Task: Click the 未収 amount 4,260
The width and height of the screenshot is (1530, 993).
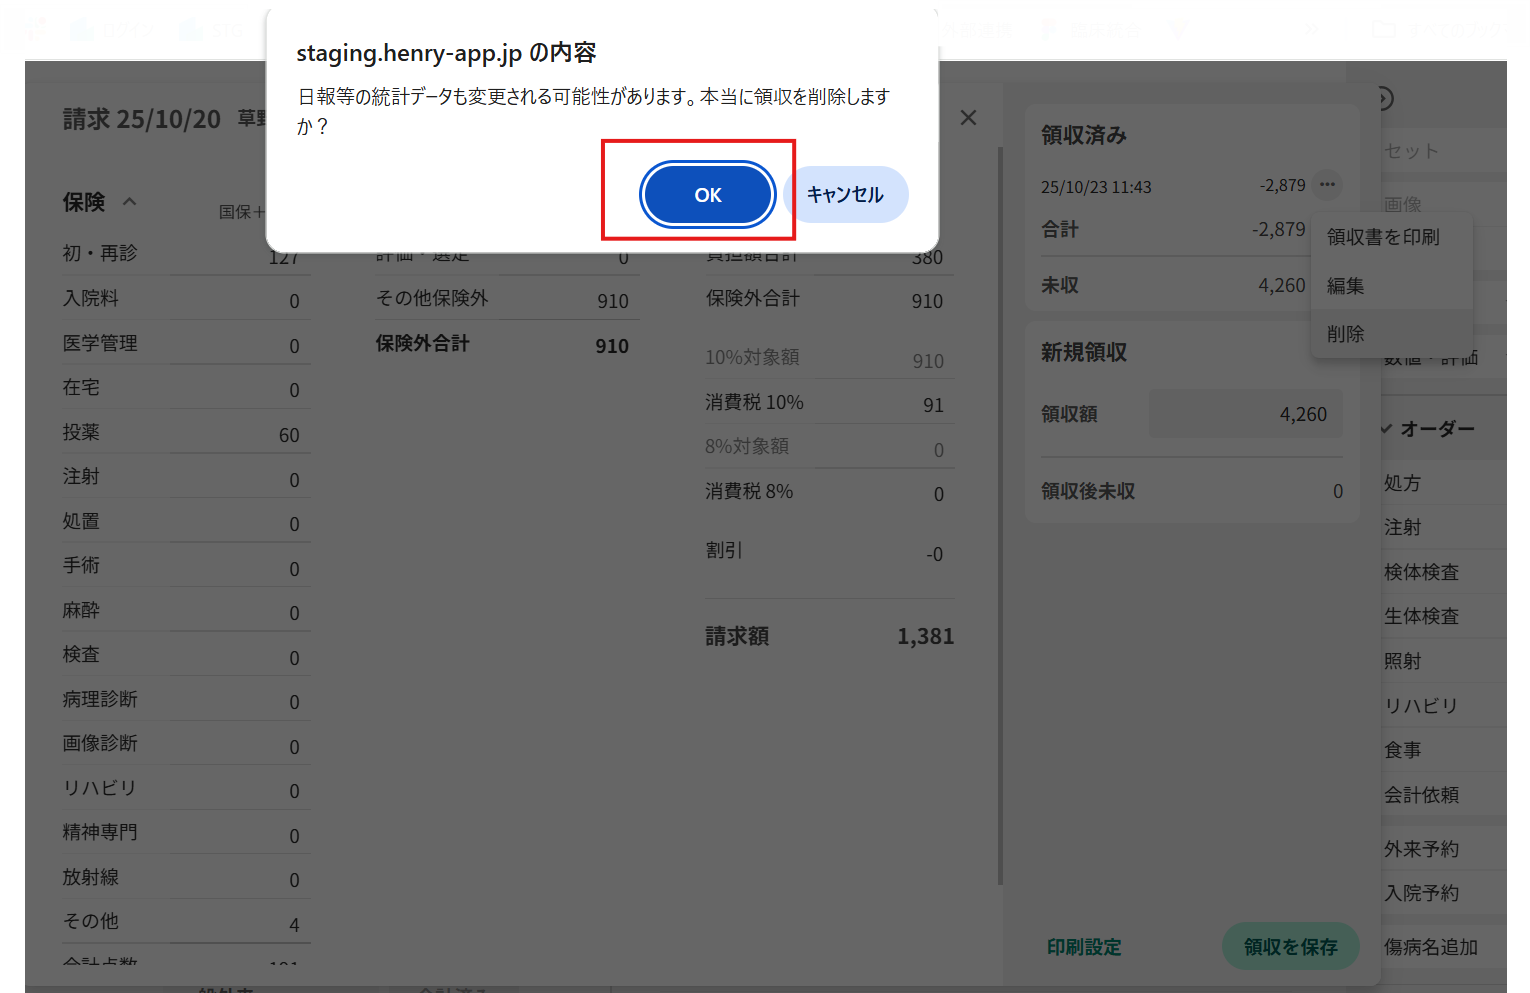Action: click(1282, 285)
